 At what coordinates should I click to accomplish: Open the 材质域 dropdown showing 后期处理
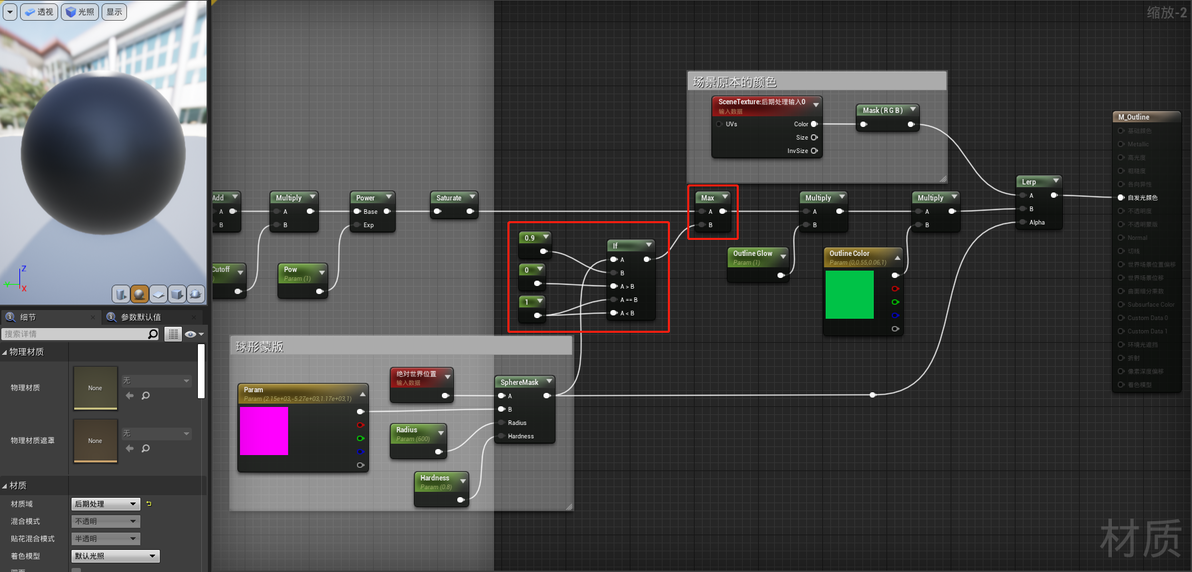[106, 504]
